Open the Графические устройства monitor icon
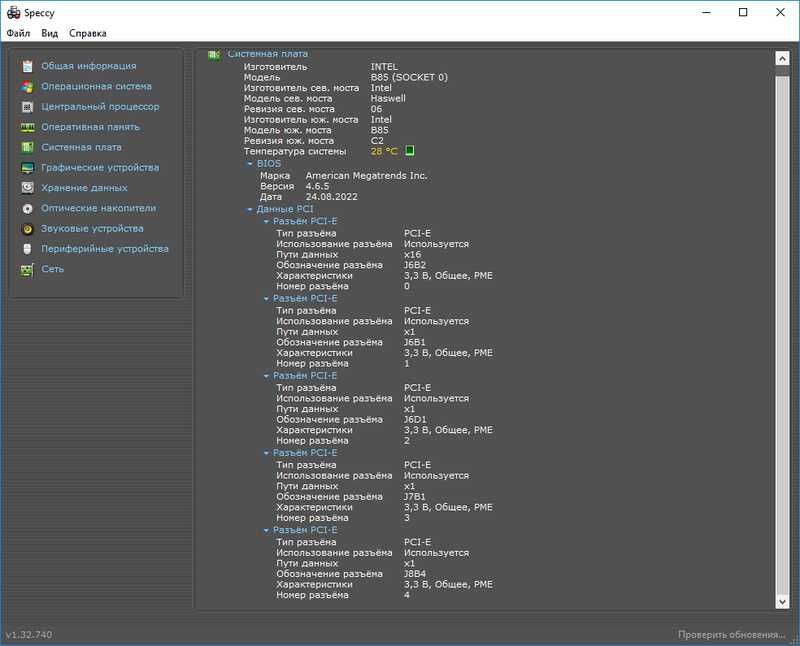Screen dimensions: 800x646 click(x=28, y=167)
